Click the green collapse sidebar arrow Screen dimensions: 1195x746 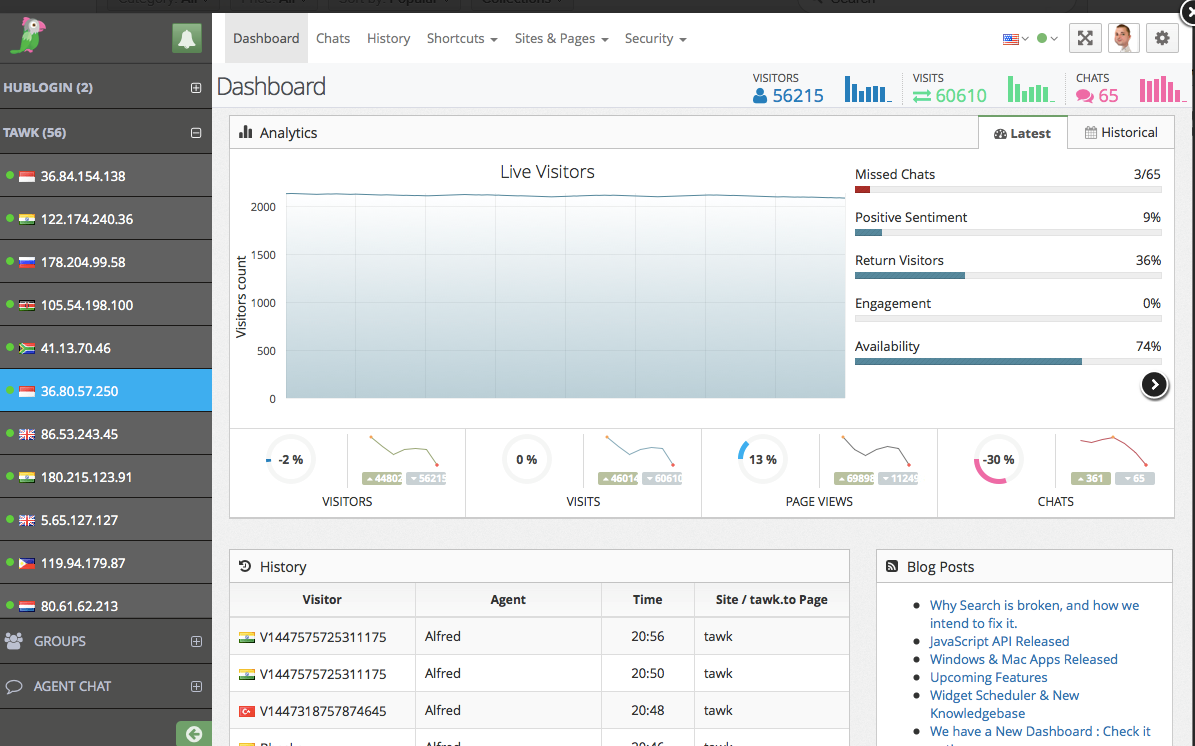coord(194,734)
